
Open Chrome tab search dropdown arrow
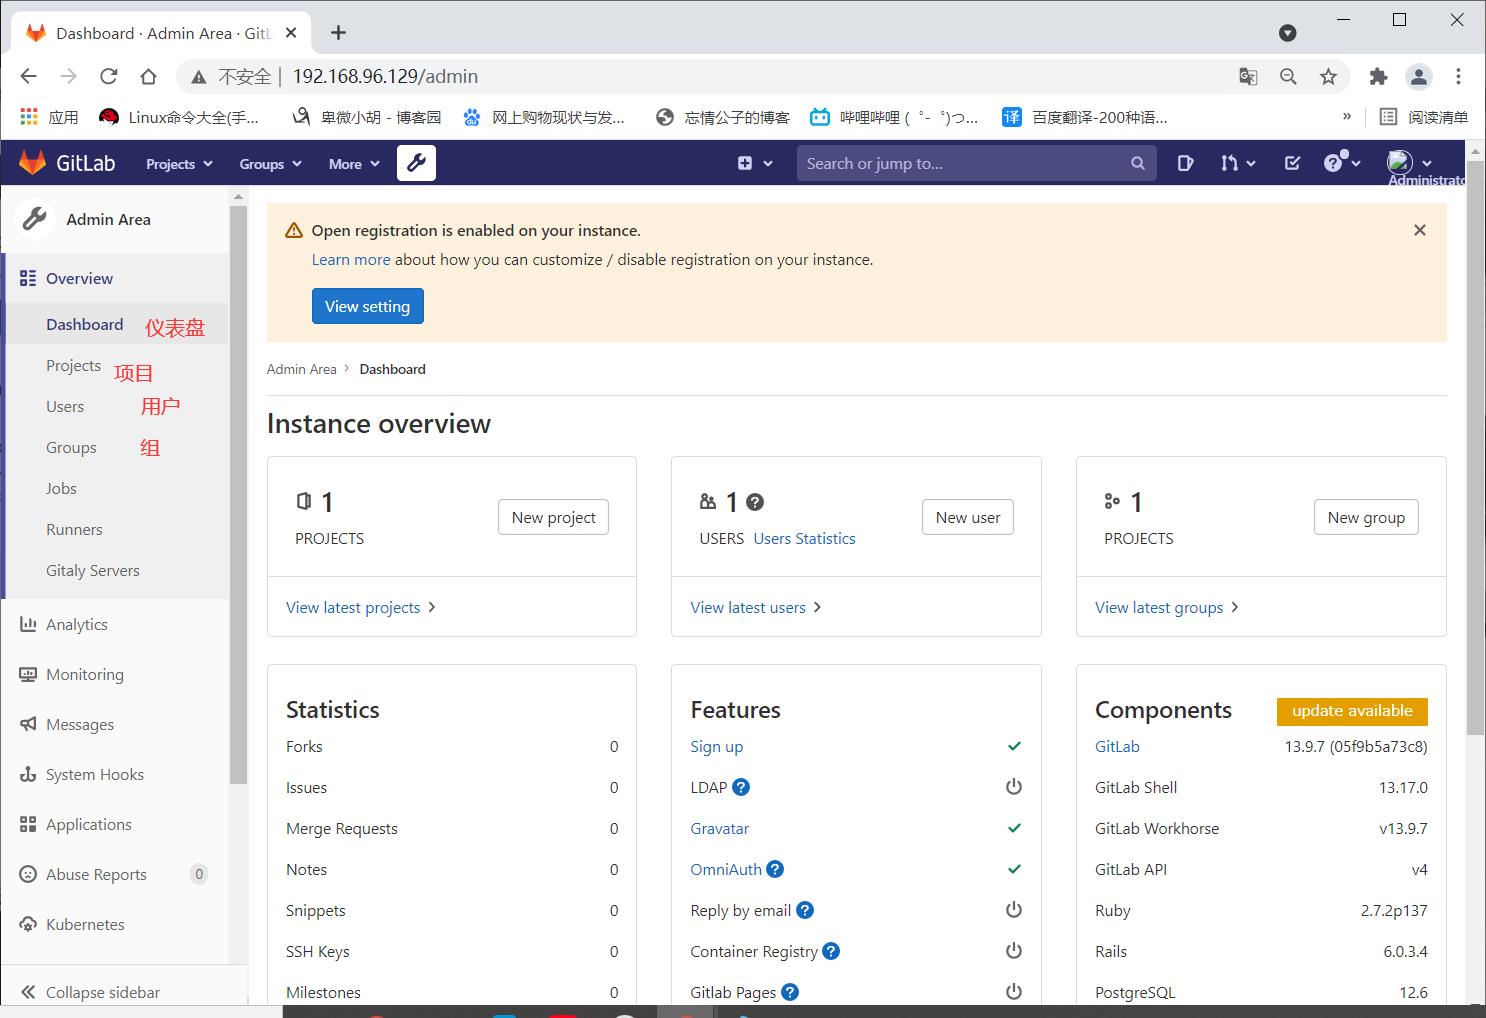(x=1288, y=33)
